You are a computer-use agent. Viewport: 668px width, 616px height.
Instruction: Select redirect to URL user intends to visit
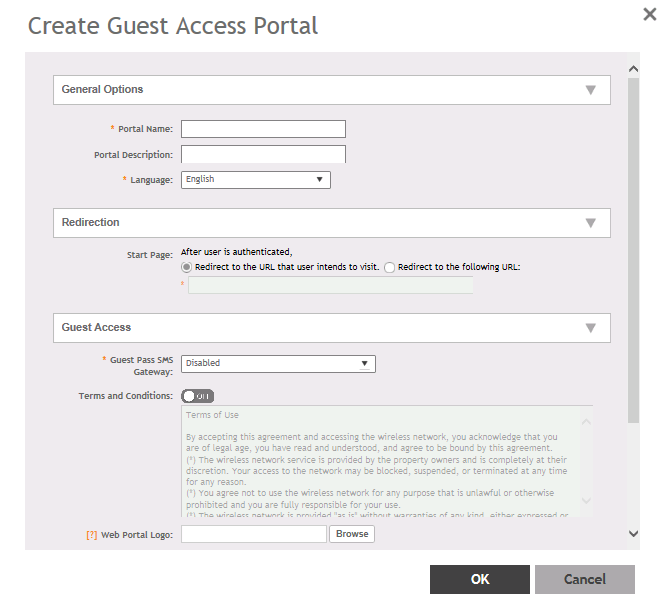click(x=186, y=268)
